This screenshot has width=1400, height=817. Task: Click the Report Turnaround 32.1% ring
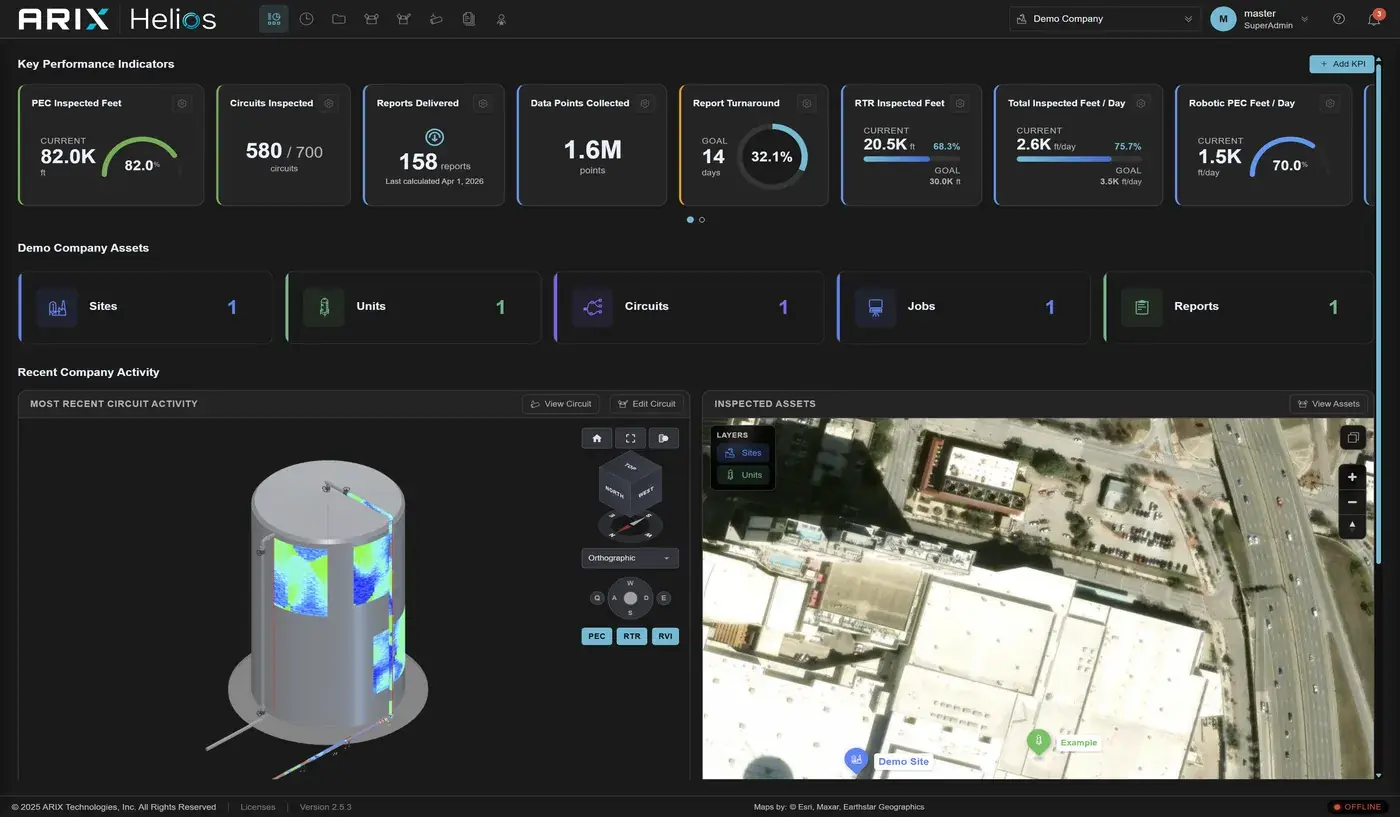pos(772,156)
